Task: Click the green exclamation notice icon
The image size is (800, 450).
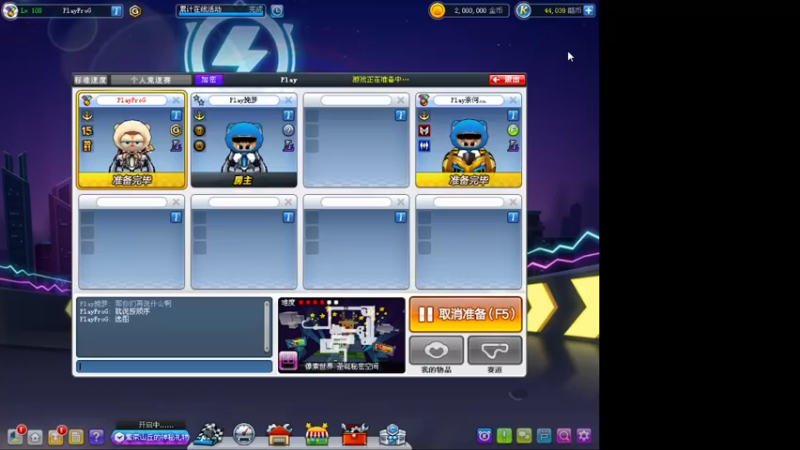Action: click(504, 436)
